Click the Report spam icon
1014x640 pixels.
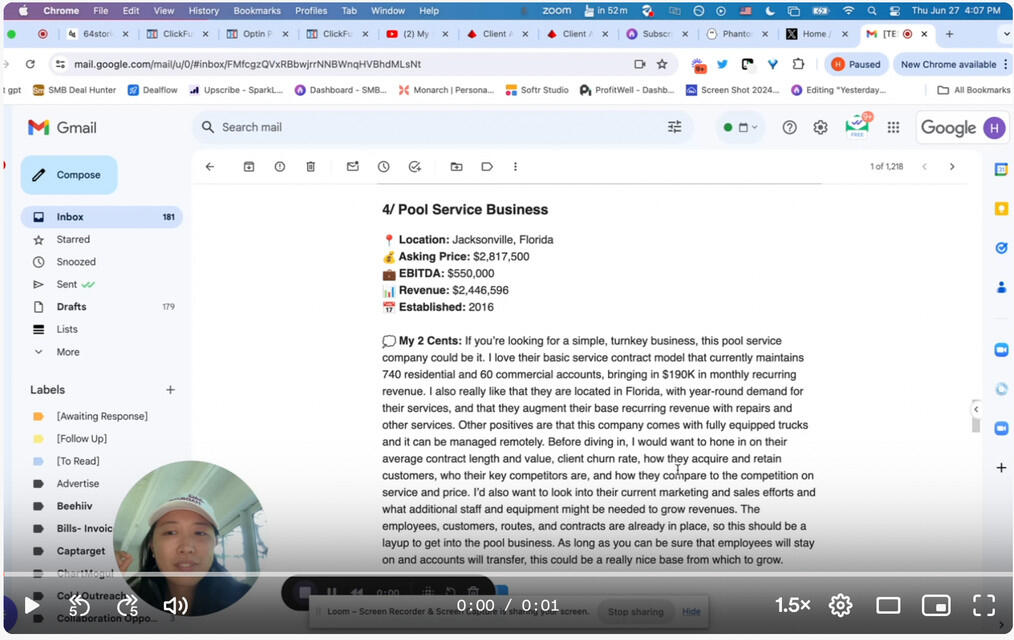(280, 167)
